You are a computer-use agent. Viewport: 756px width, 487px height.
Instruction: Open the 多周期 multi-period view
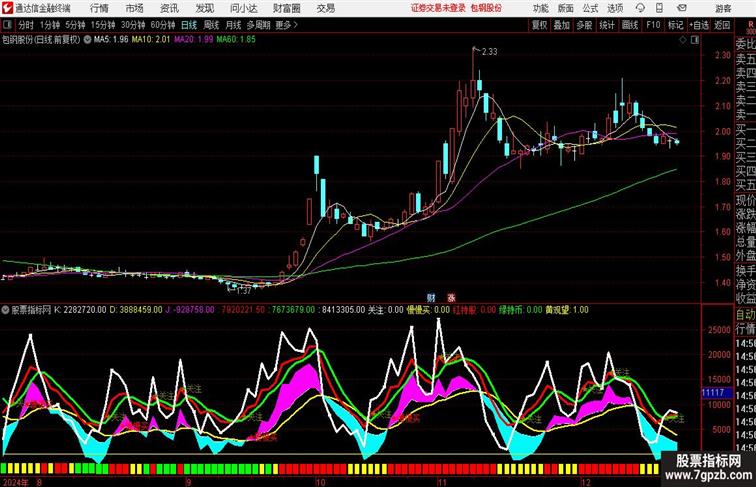tap(258, 25)
